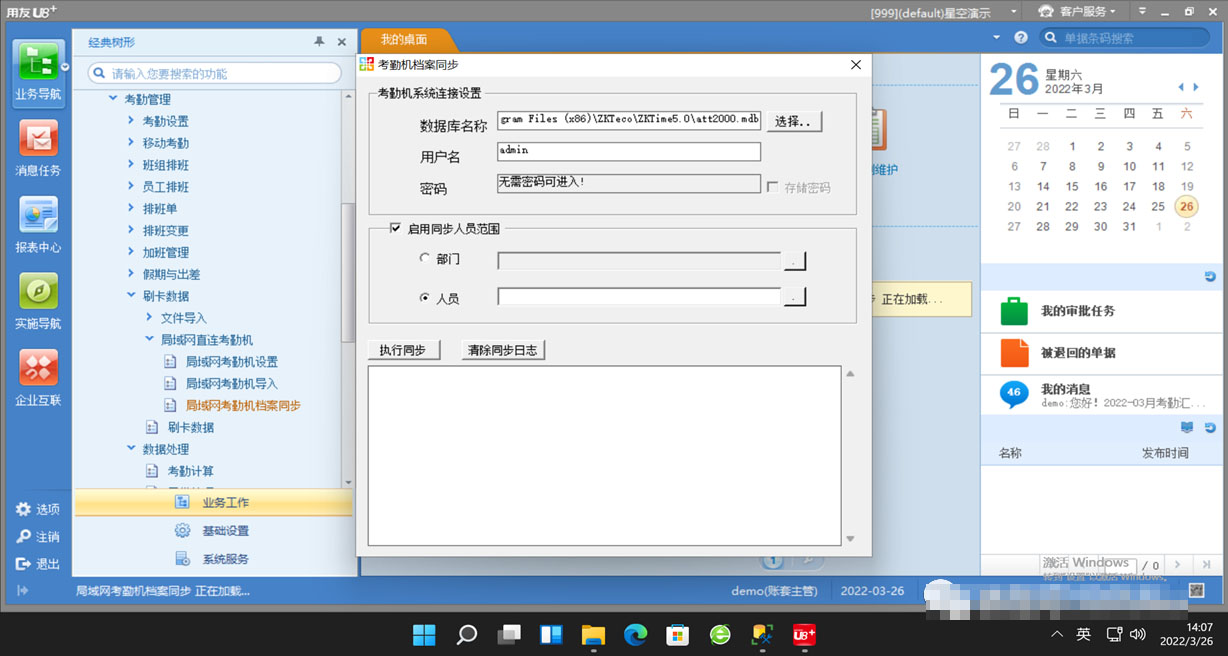Select the 人员 radio button
The image size is (1228, 656).
pyautogui.click(x=425, y=297)
